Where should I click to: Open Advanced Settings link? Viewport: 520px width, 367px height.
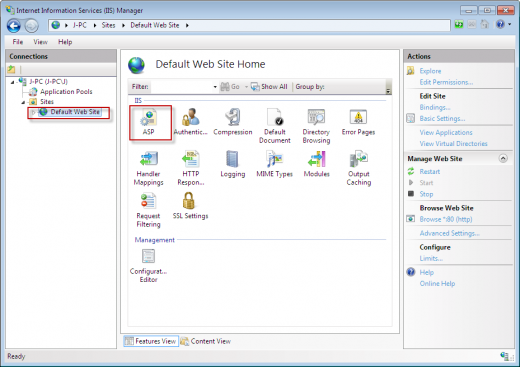coord(449,233)
